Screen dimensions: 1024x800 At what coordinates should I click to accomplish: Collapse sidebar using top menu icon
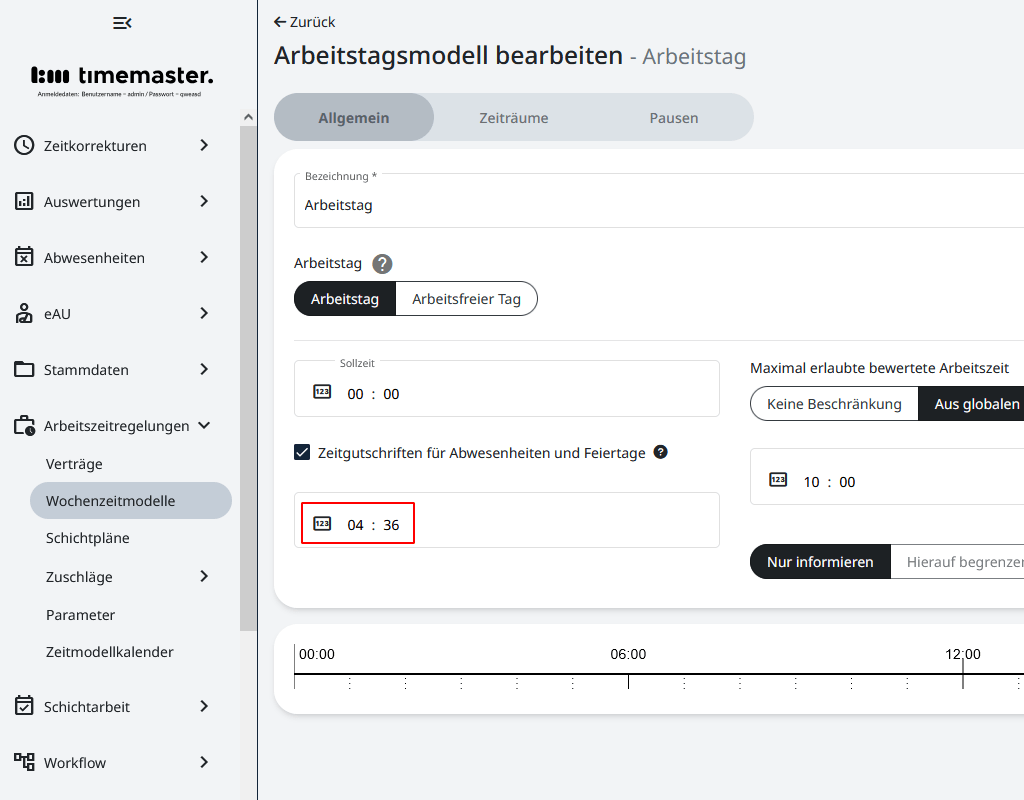122,23
